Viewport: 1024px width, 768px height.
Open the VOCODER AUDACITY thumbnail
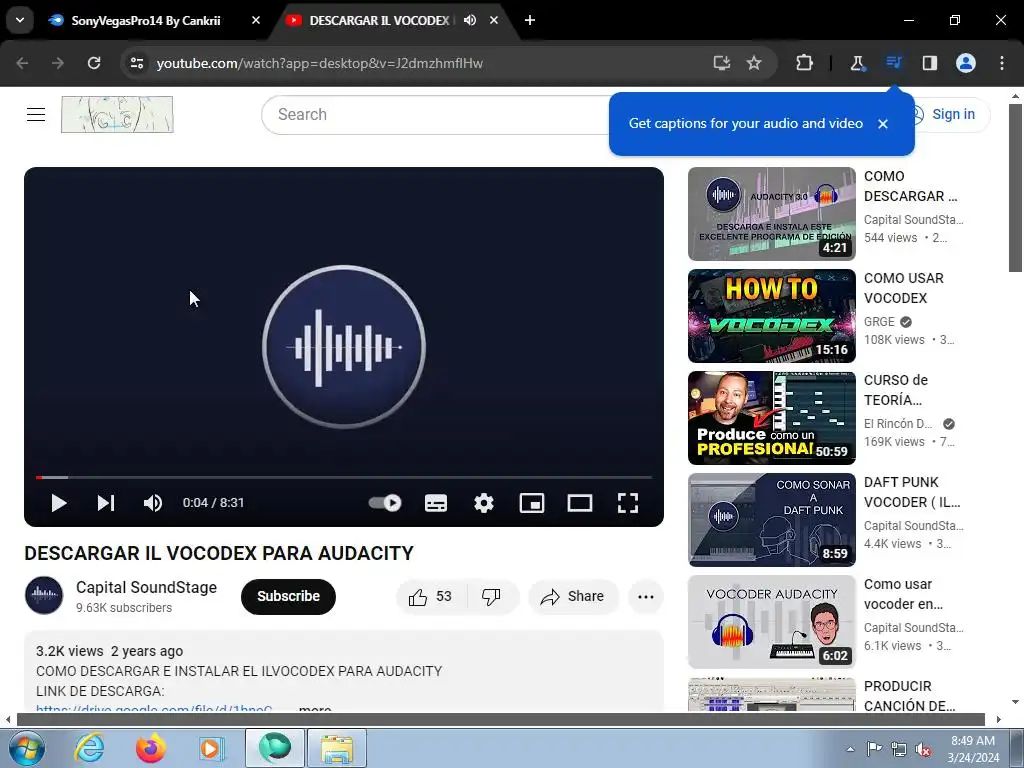[x=771, y=622]
